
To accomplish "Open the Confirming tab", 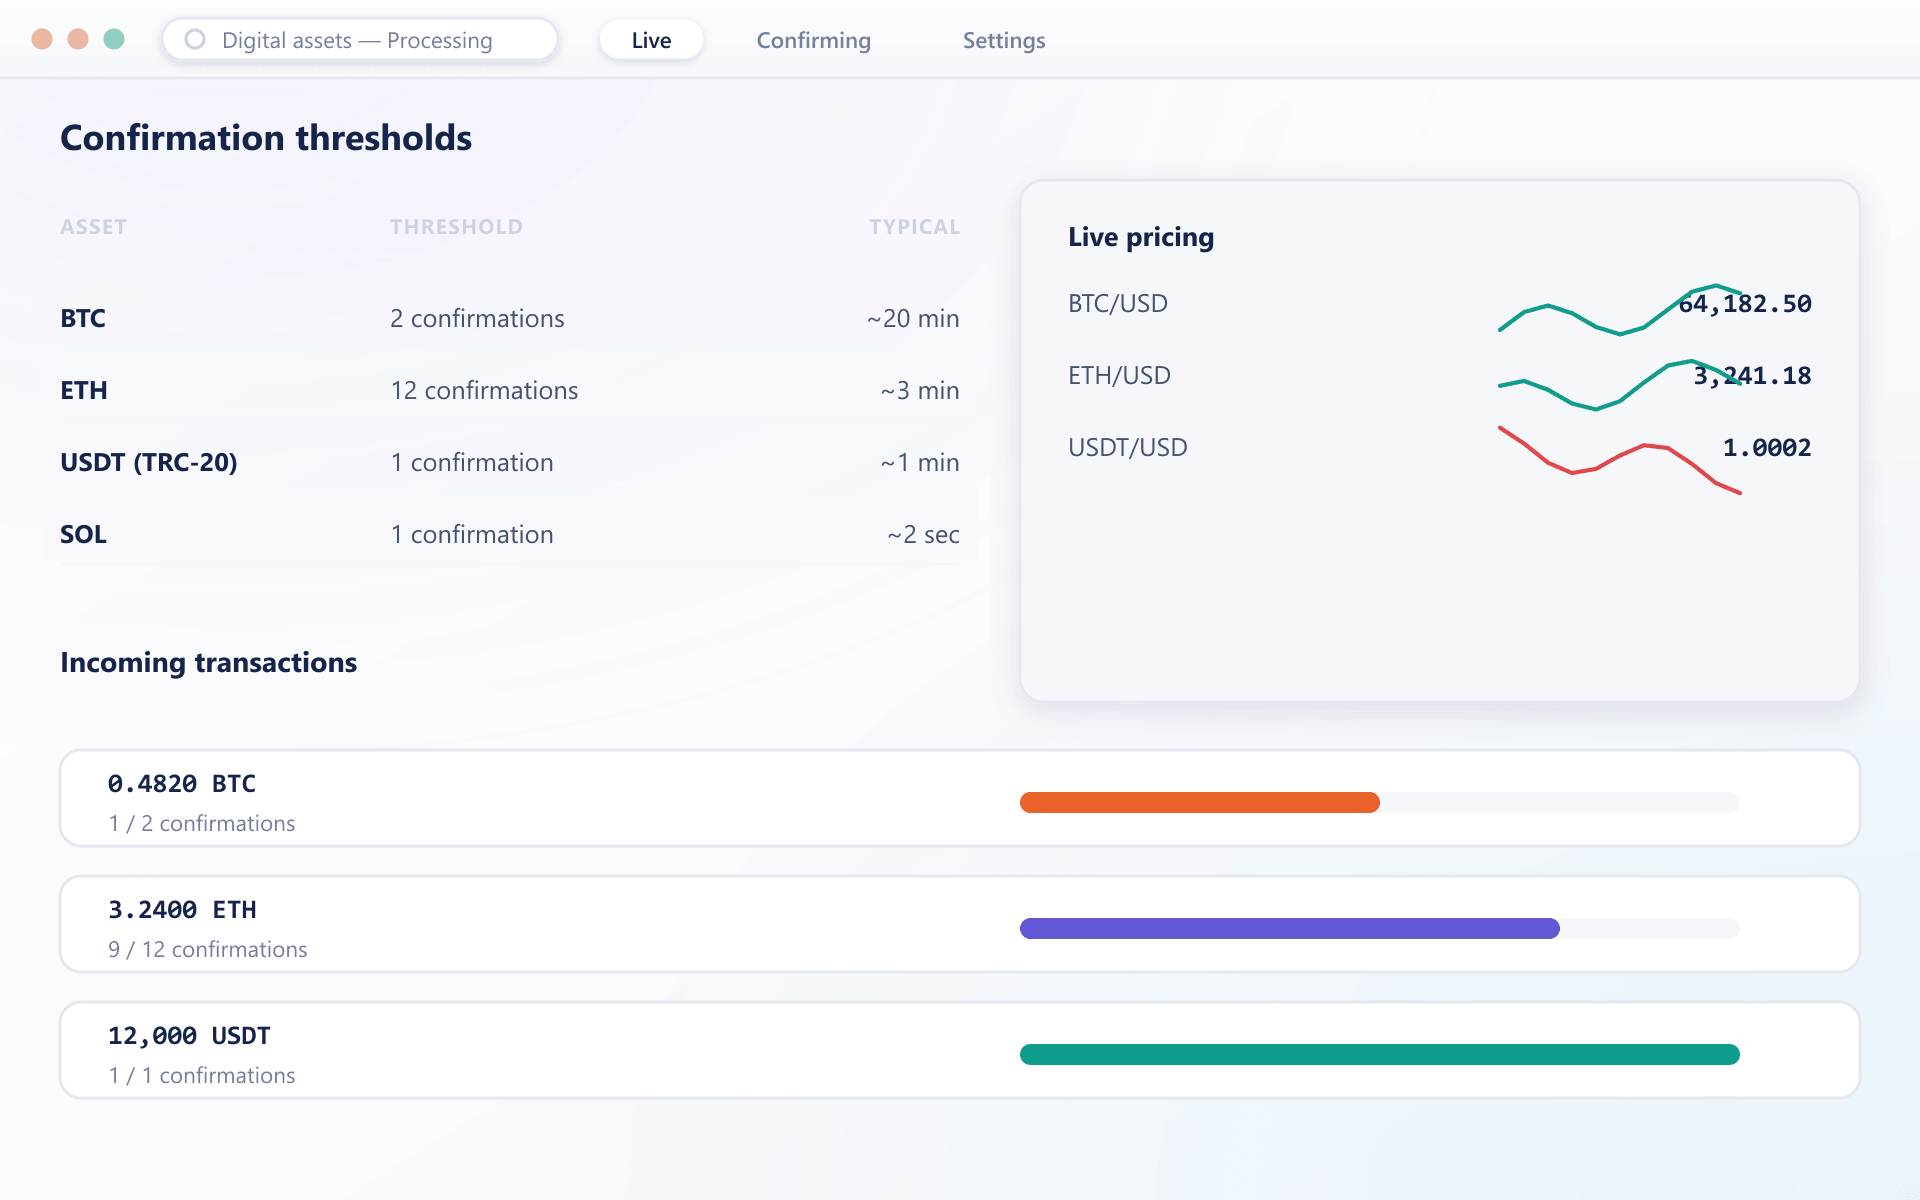I will (x=813, y=40).
